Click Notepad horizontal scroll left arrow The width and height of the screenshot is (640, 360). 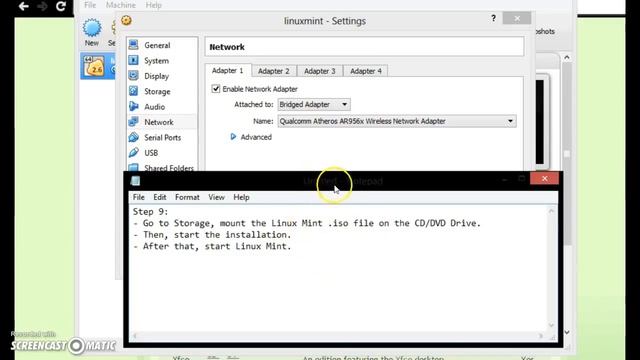point(134,336)
